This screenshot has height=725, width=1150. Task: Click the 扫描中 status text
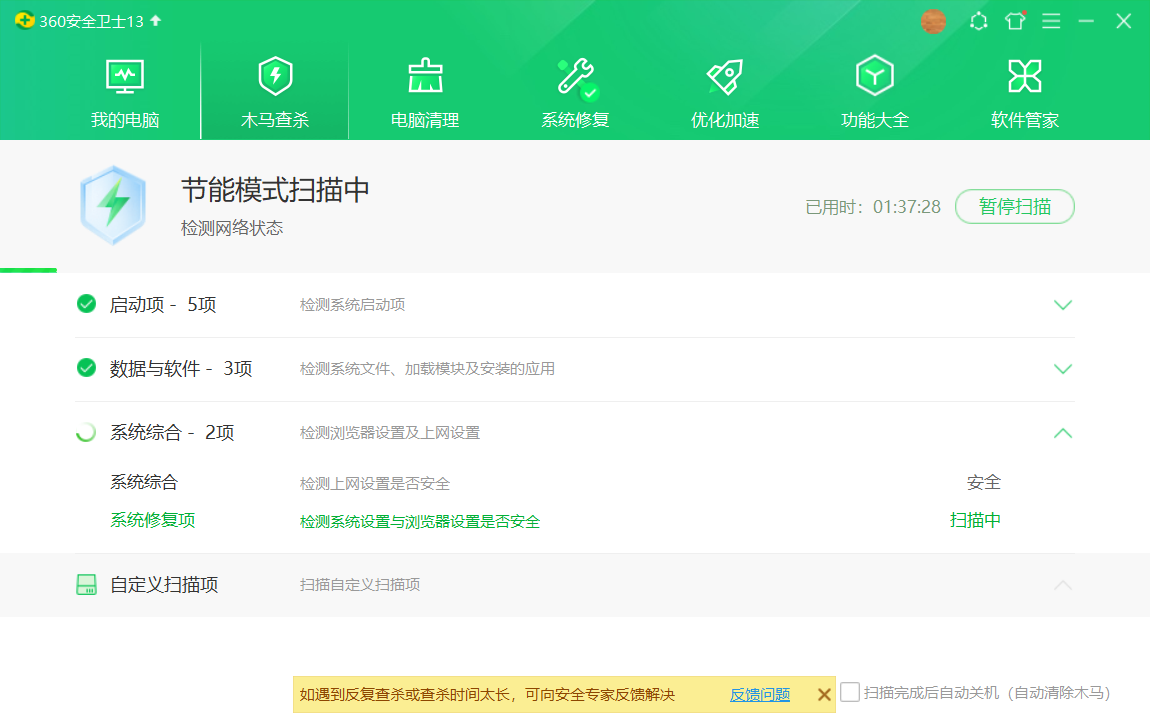[x=975, y=520]
